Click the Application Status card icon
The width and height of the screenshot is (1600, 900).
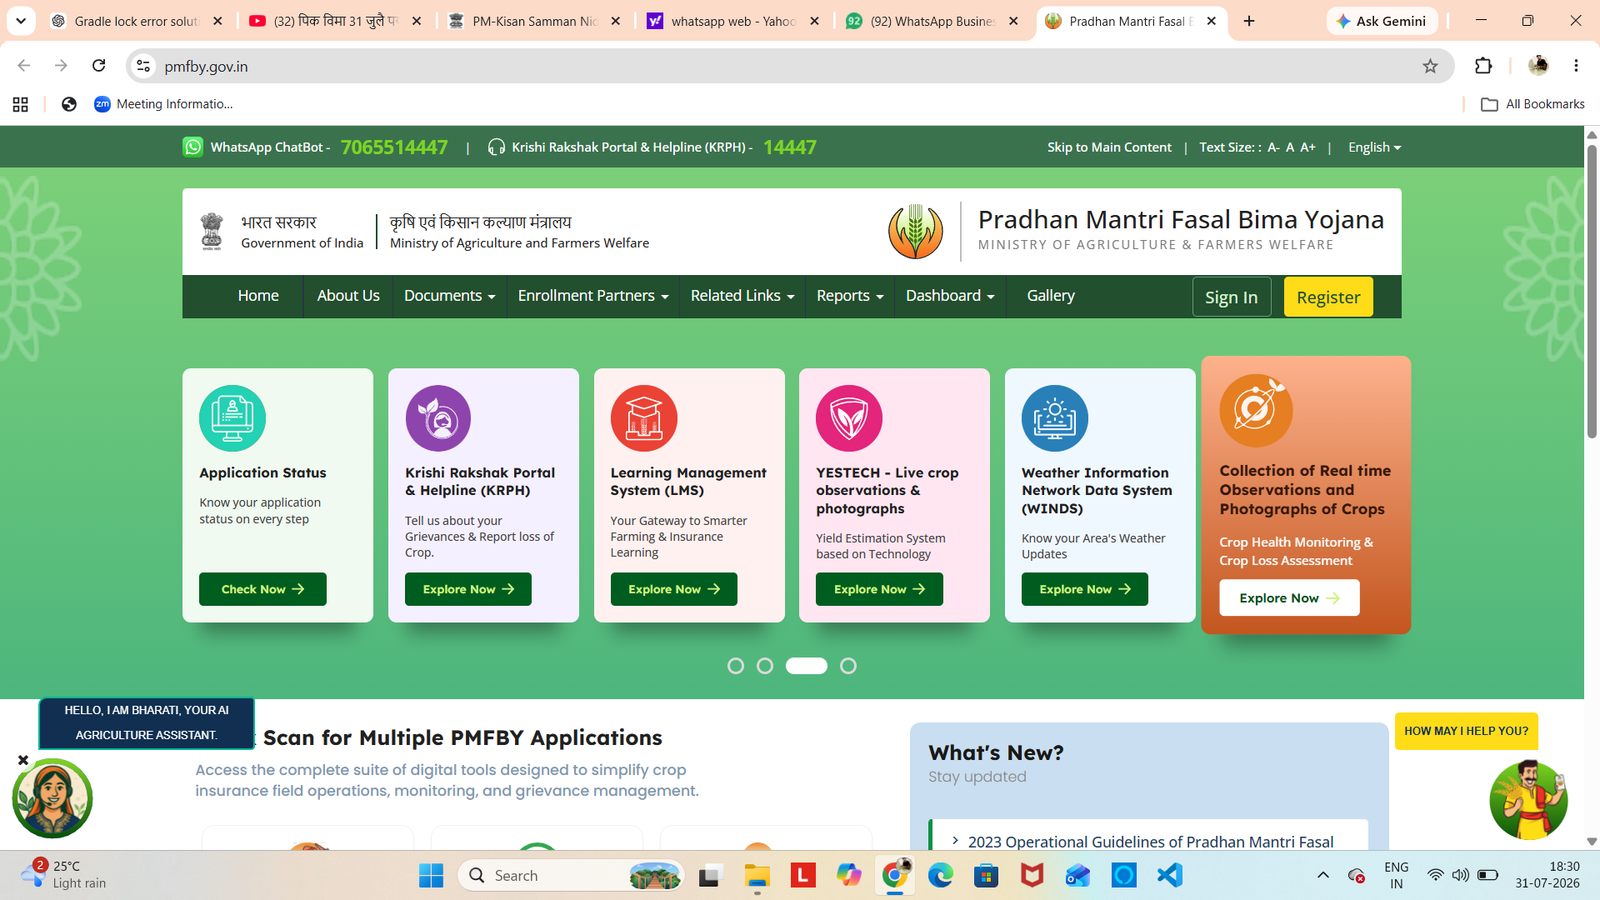coord(232,418)
